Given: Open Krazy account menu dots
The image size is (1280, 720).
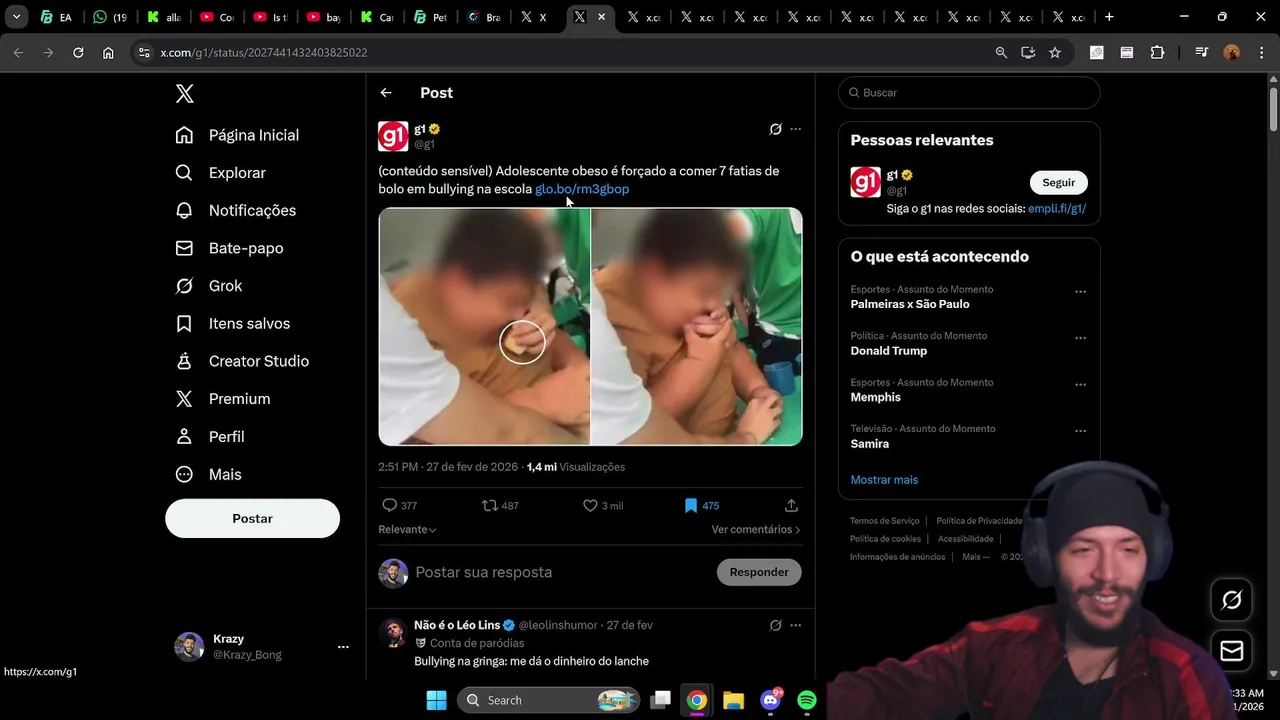Looking at the screenshot, I should (x=343, y=647).
